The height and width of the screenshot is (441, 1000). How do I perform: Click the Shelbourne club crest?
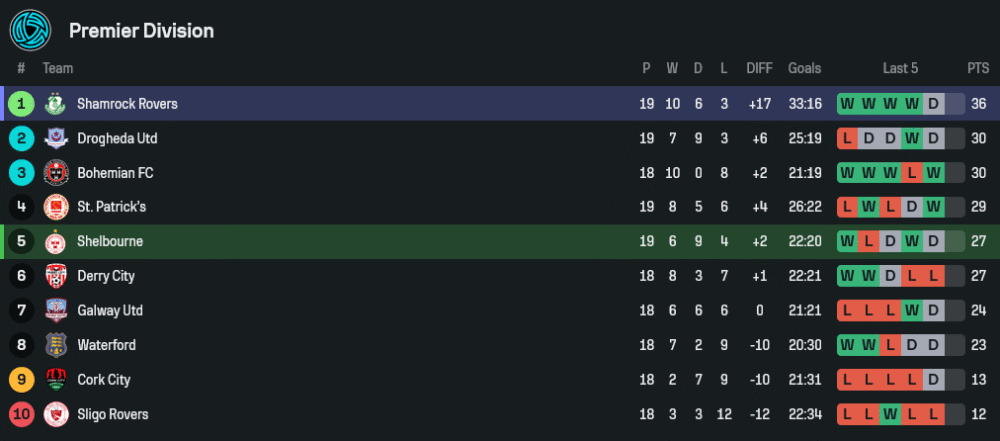(x=56, y=242)
